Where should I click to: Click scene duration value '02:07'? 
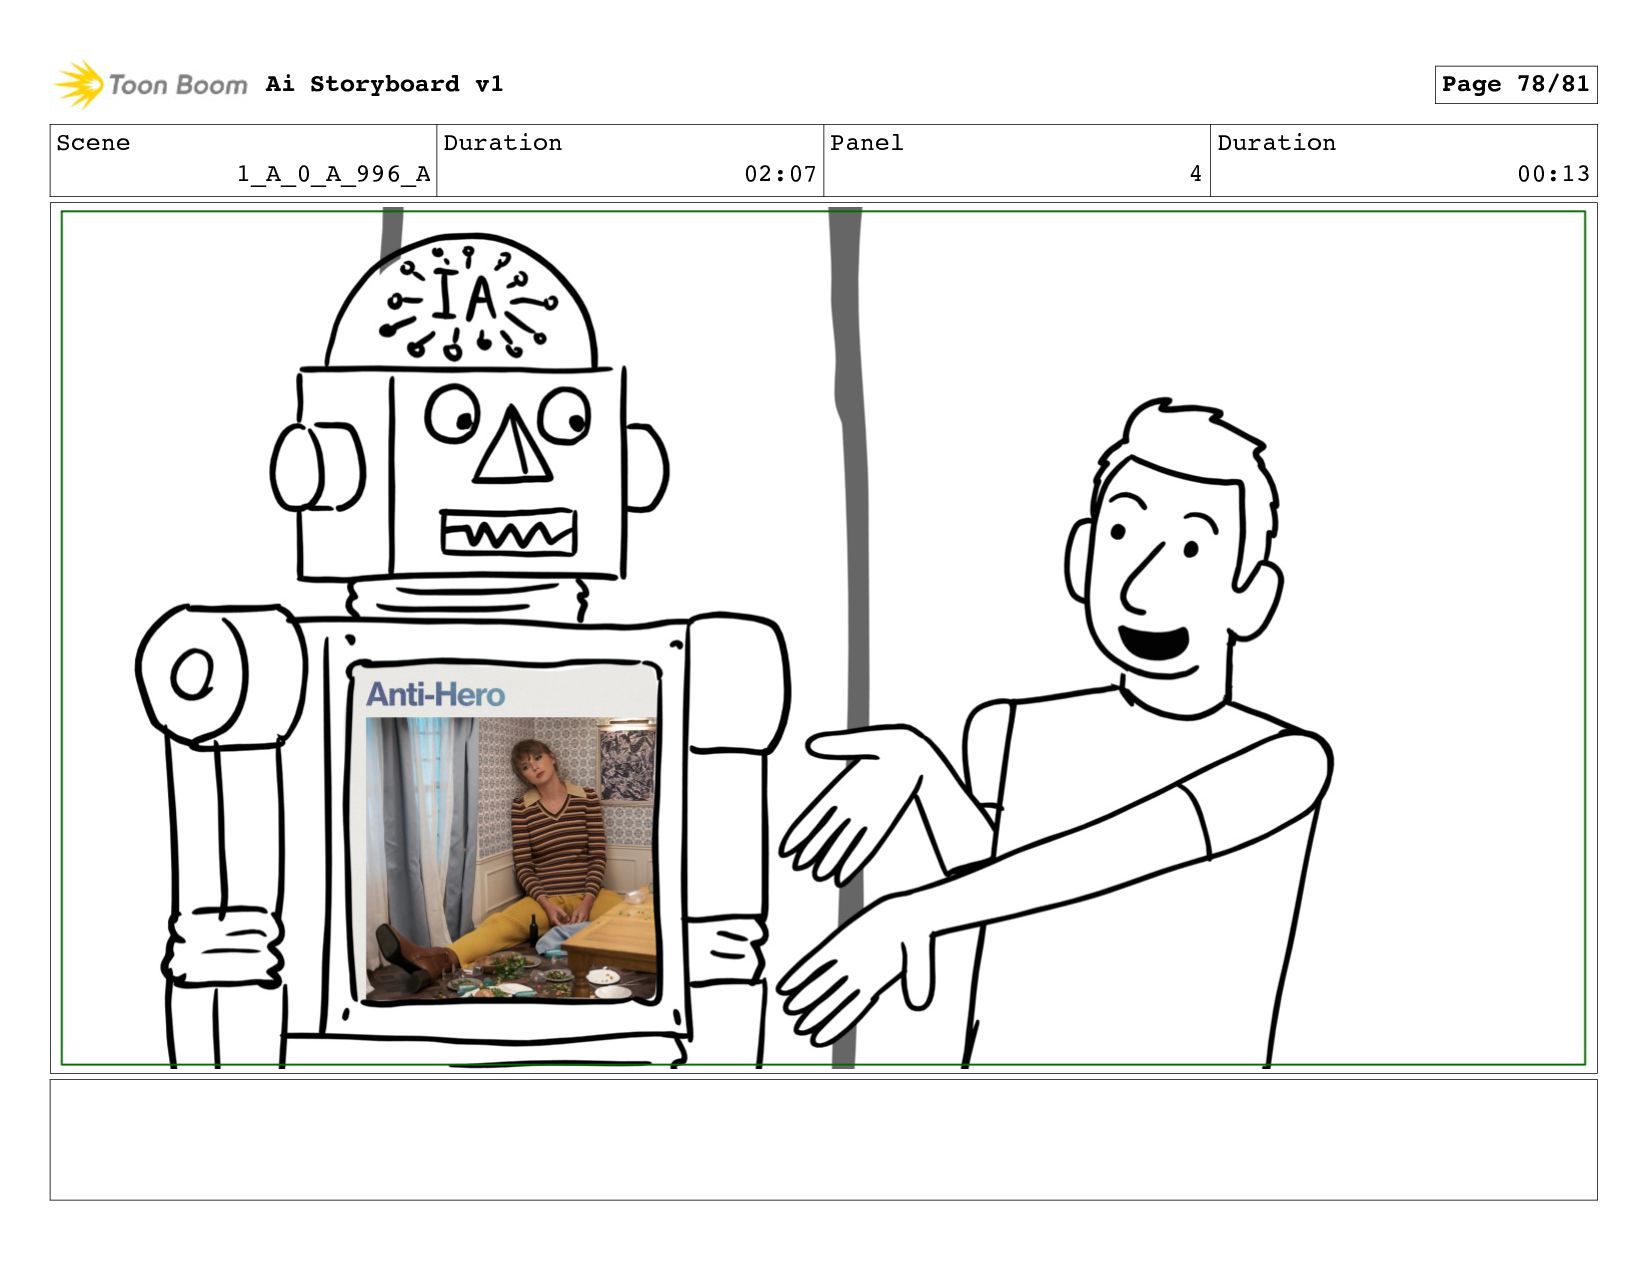pyautogui.click(x=780, y=174)
